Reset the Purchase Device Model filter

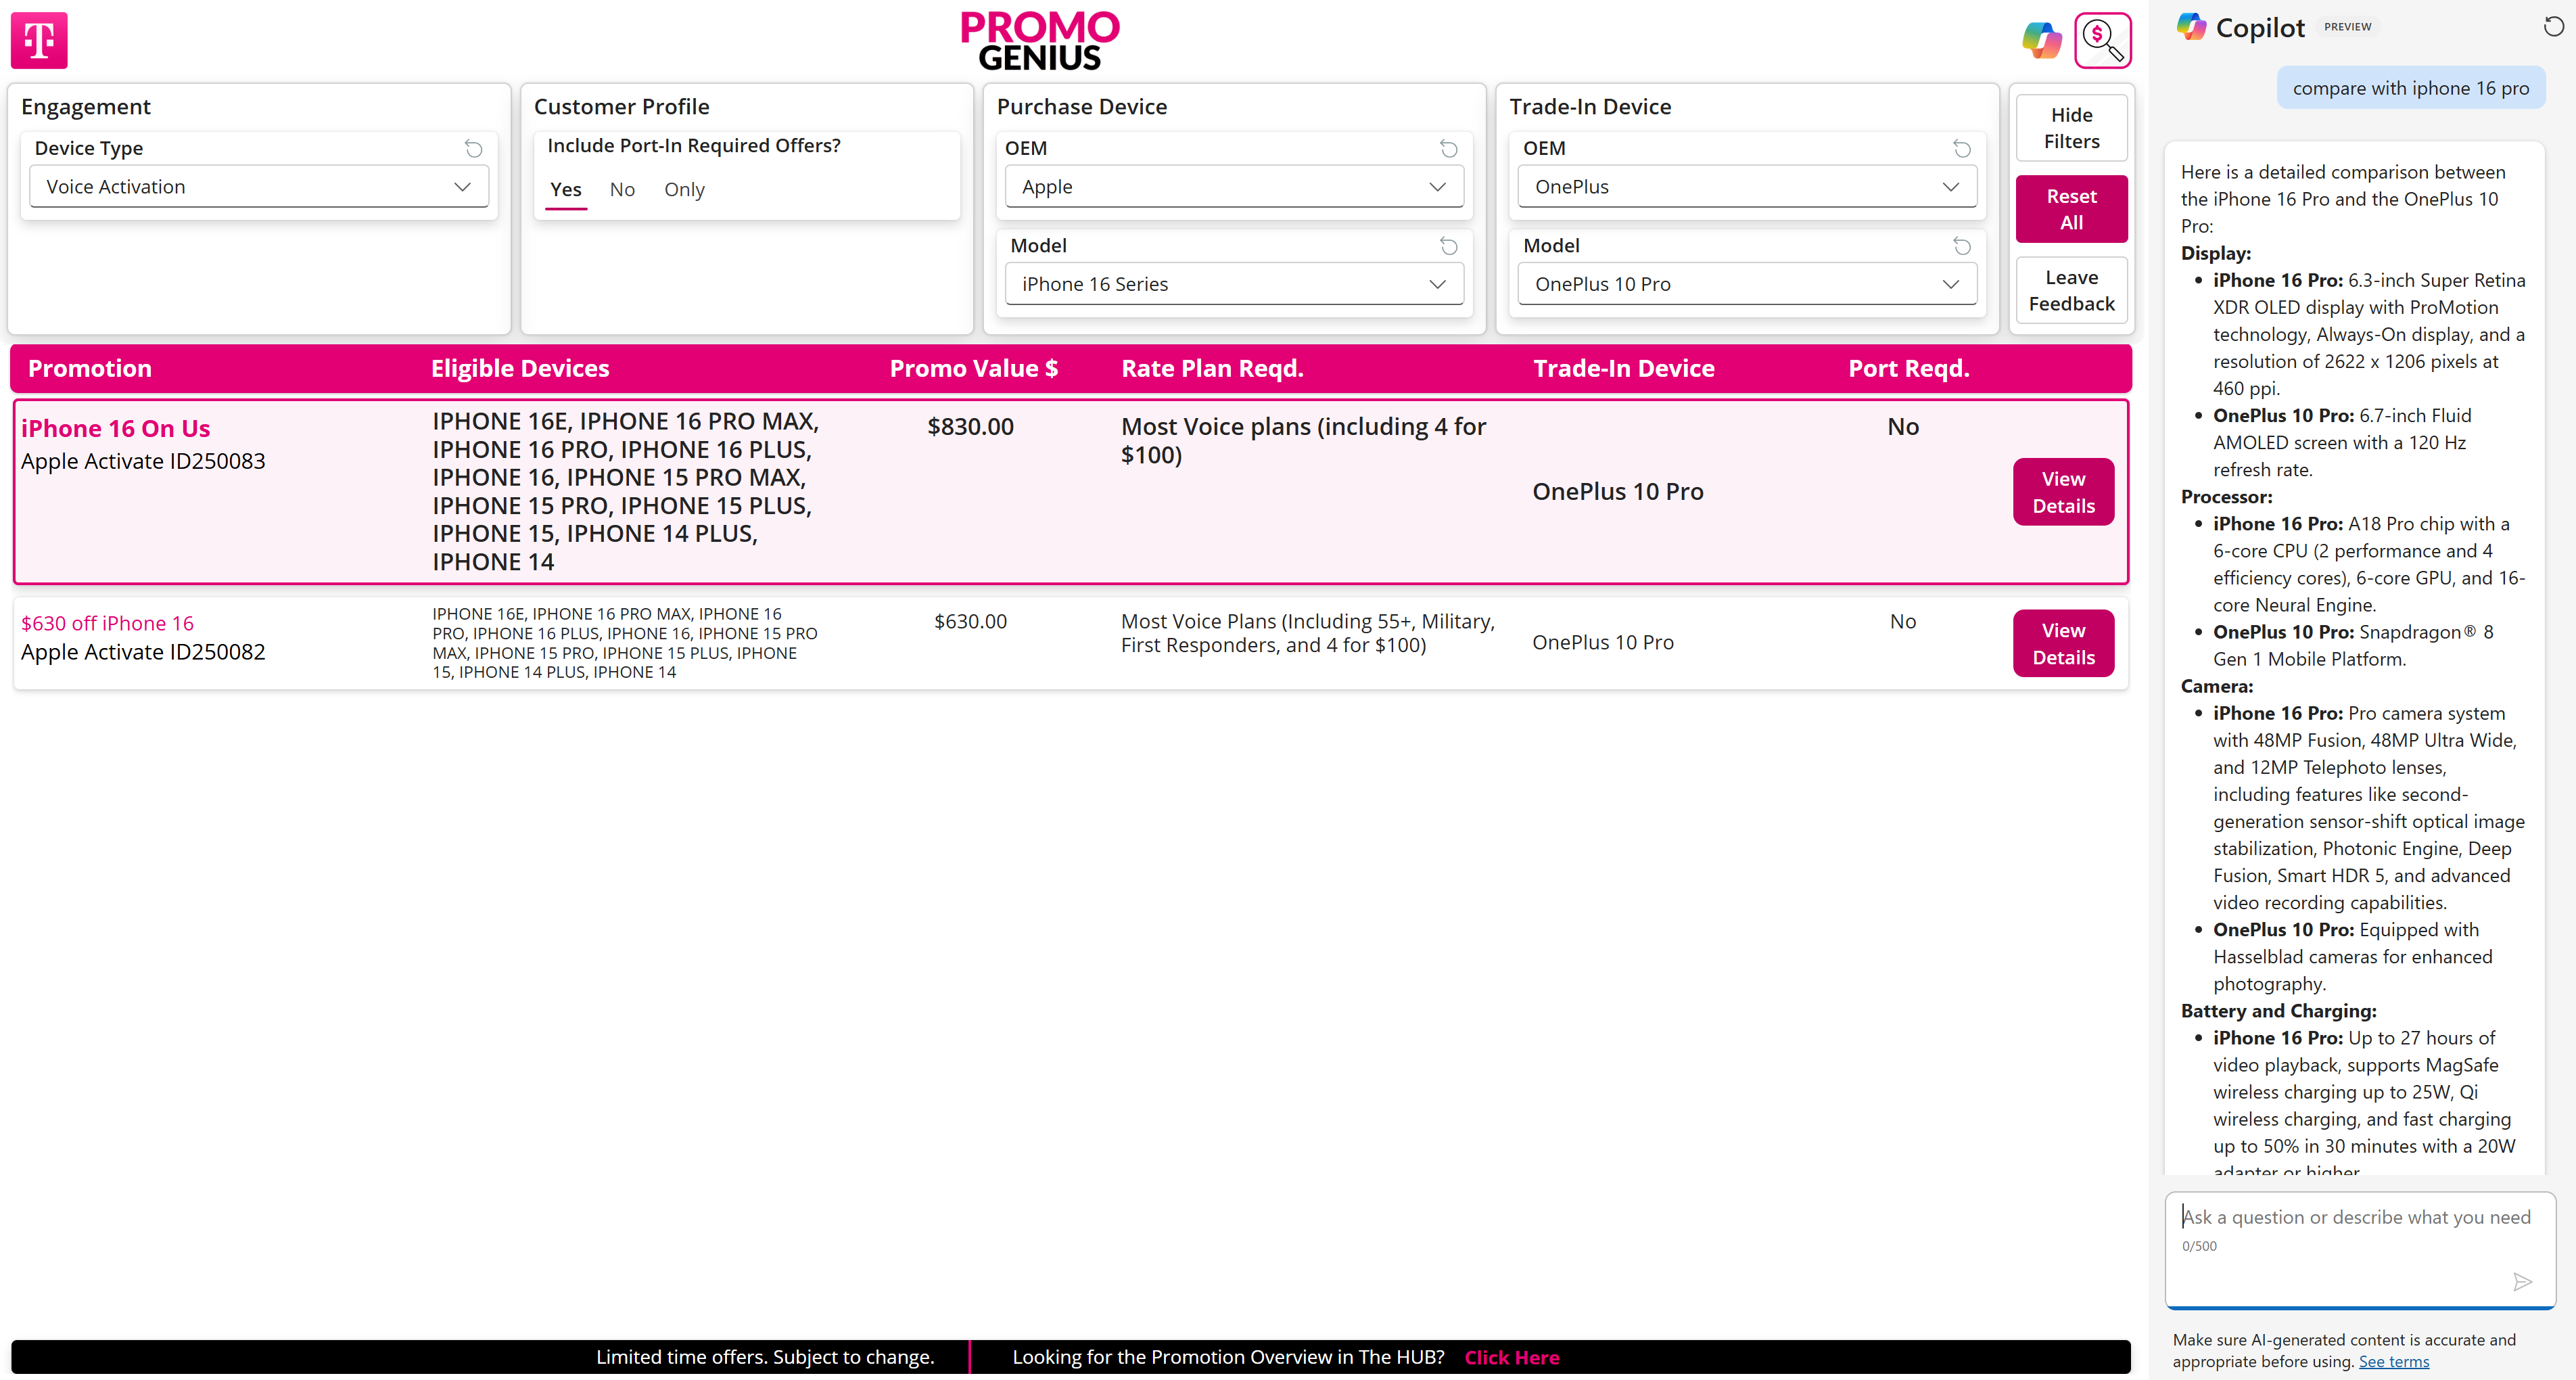coord(1448,246)
